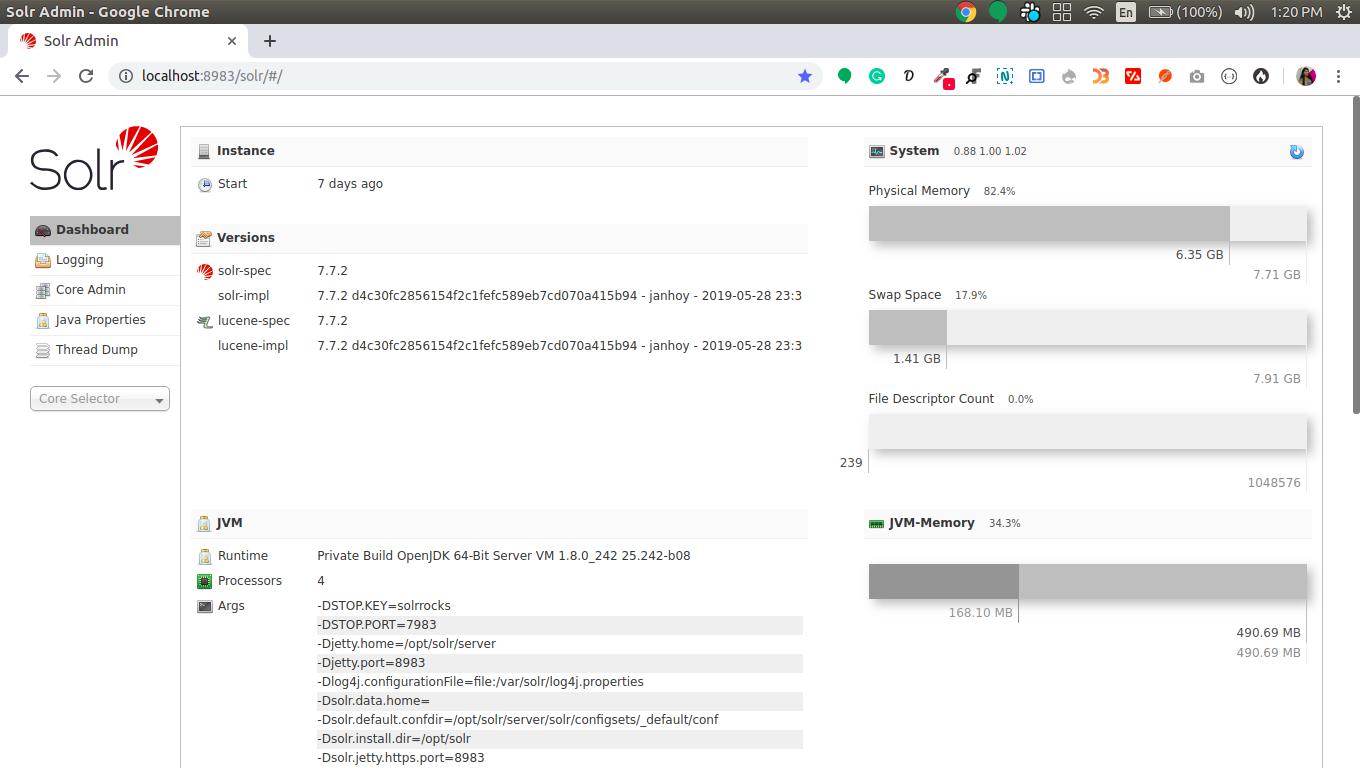Open a new browser tab
Image resolution: width=1360 pixels, height=768 pixels.
tap(269, 41)
